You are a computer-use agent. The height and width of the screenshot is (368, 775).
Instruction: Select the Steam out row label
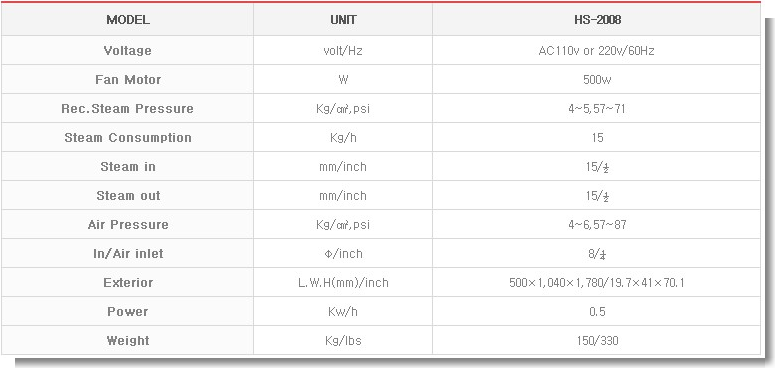[x=128, y=196]
